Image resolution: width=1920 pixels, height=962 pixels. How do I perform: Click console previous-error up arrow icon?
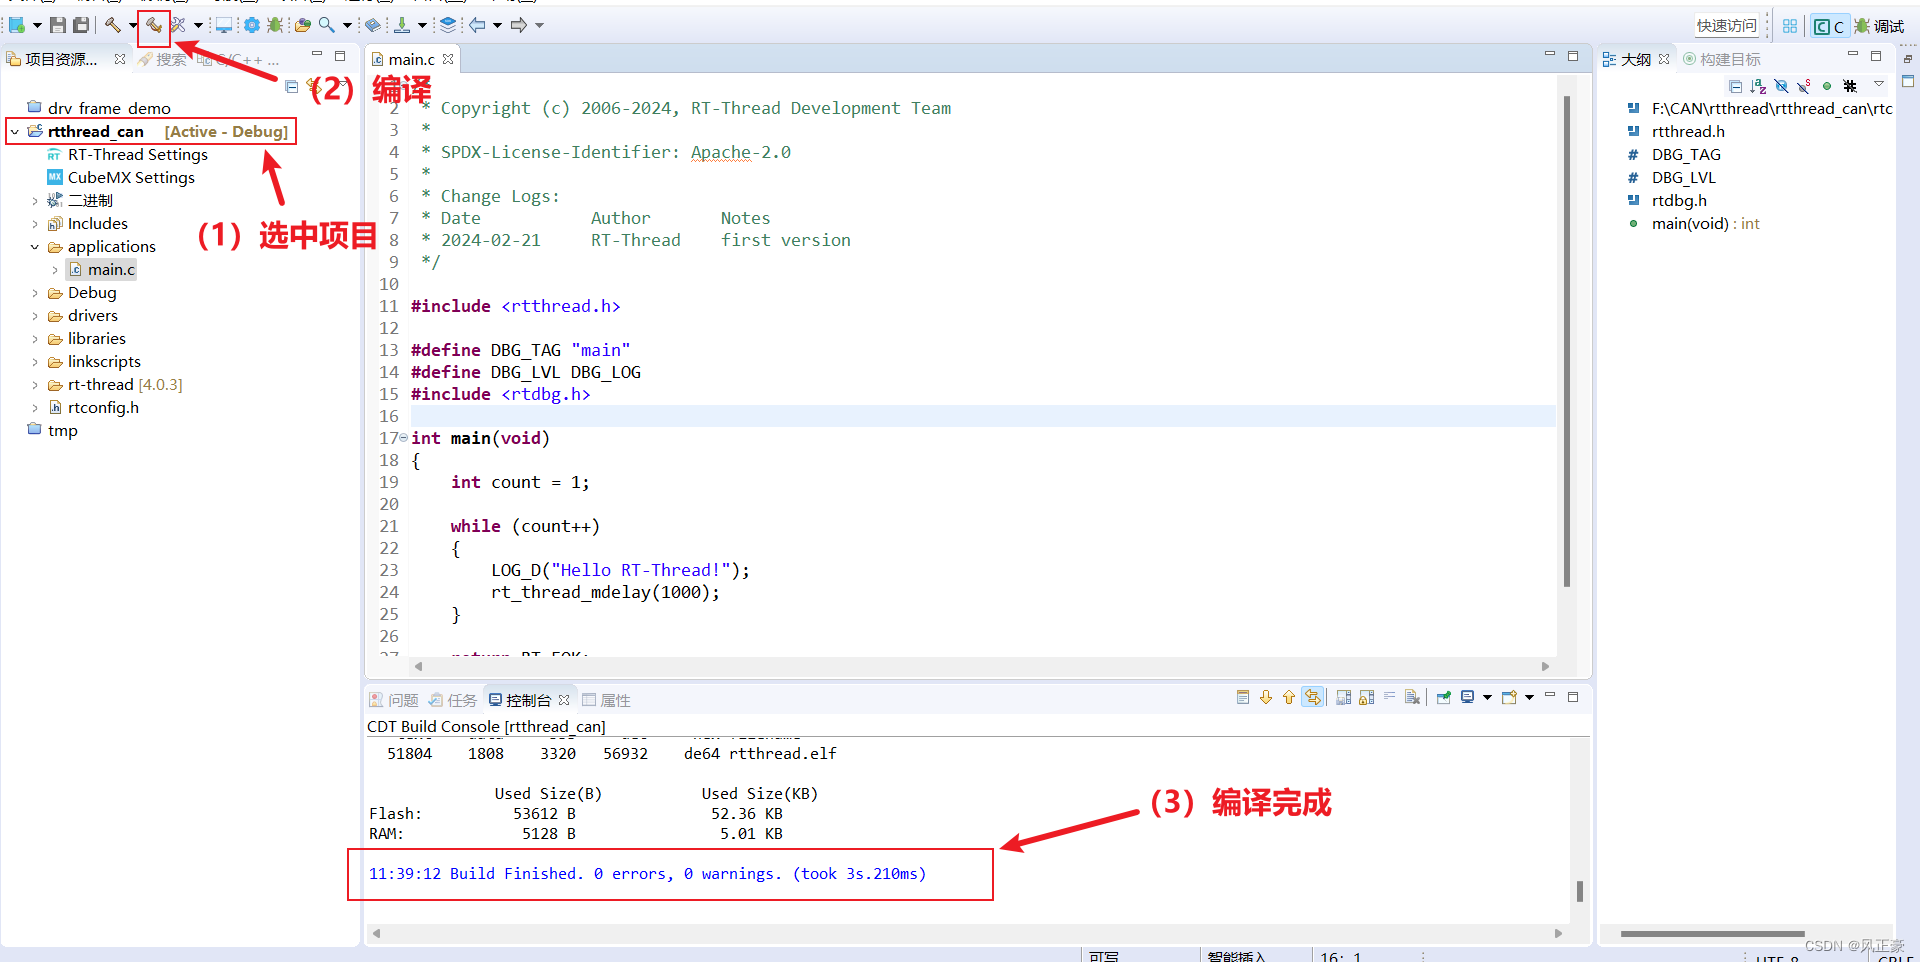coord(1289,697)
